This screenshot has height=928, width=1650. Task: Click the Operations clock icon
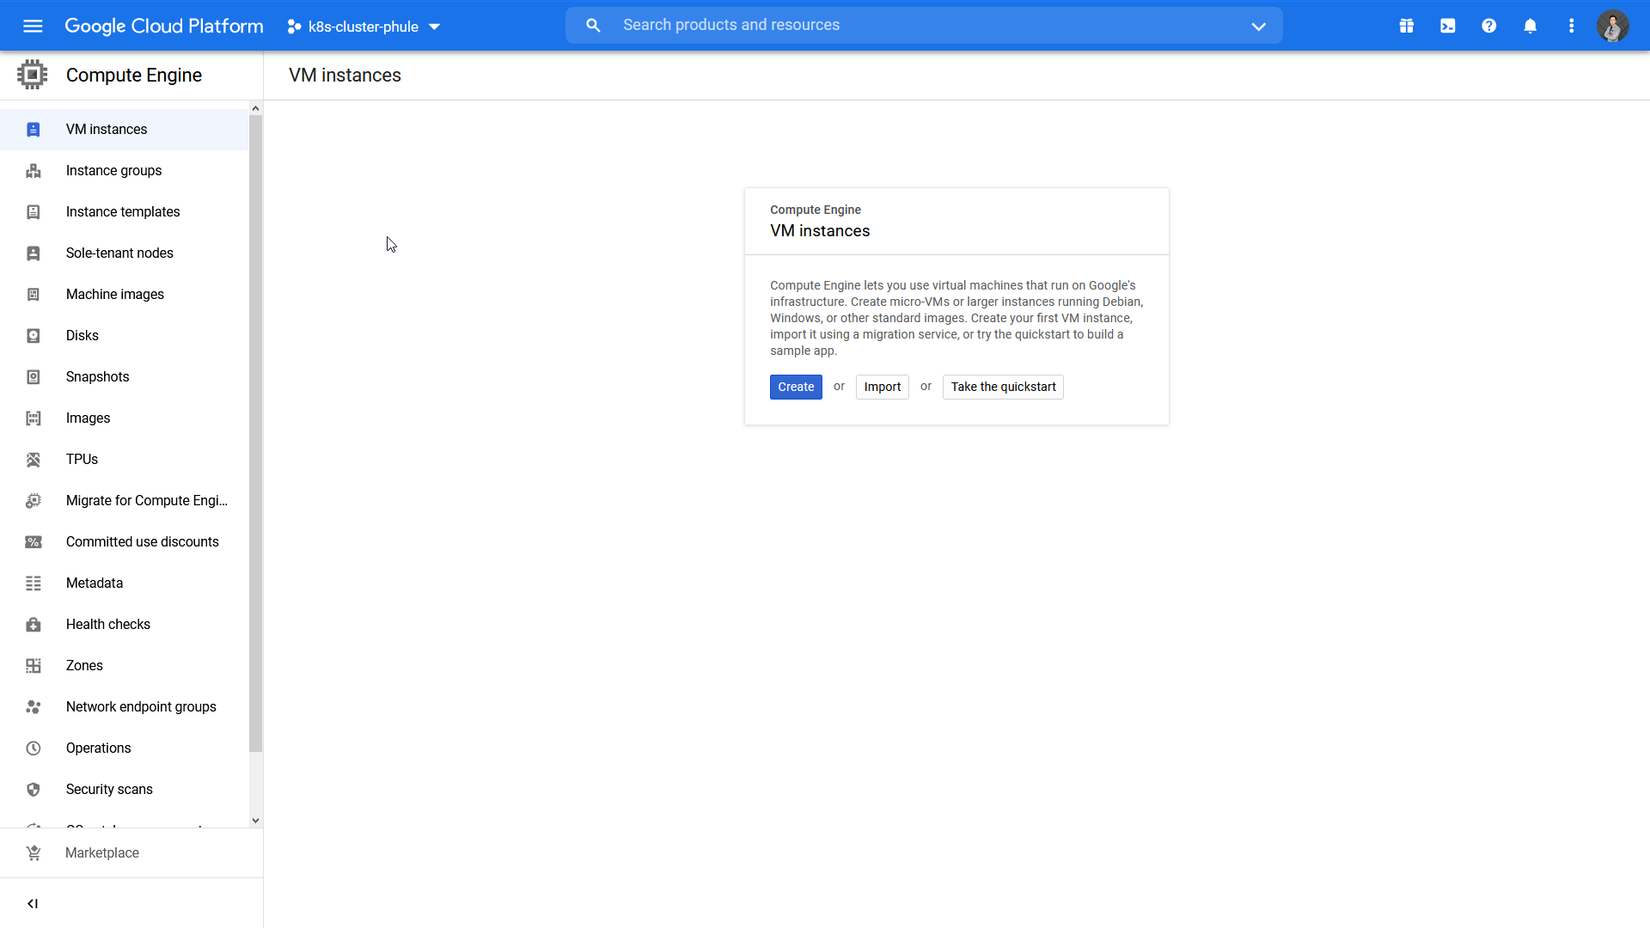pos(33,748)
